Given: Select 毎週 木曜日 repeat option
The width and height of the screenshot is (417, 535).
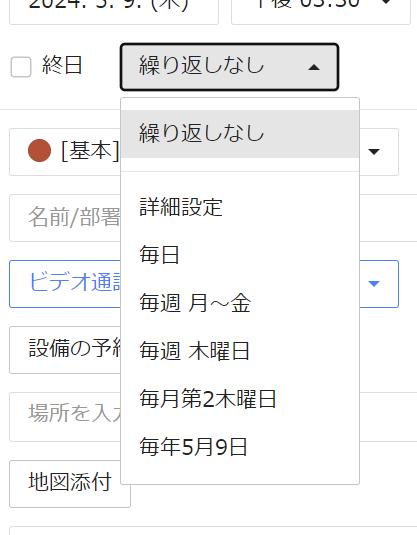Looking at the screenshot, I should [x=240, y=351].
